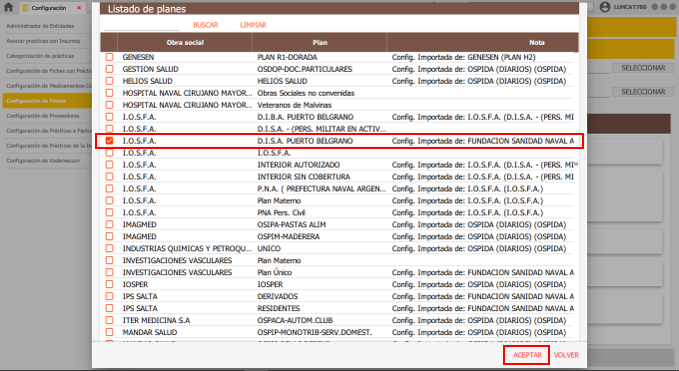The width and height of the screenshot is (679, 371).
Task: Check the IOSPER row checkbox
Action: tap(109, 284)
